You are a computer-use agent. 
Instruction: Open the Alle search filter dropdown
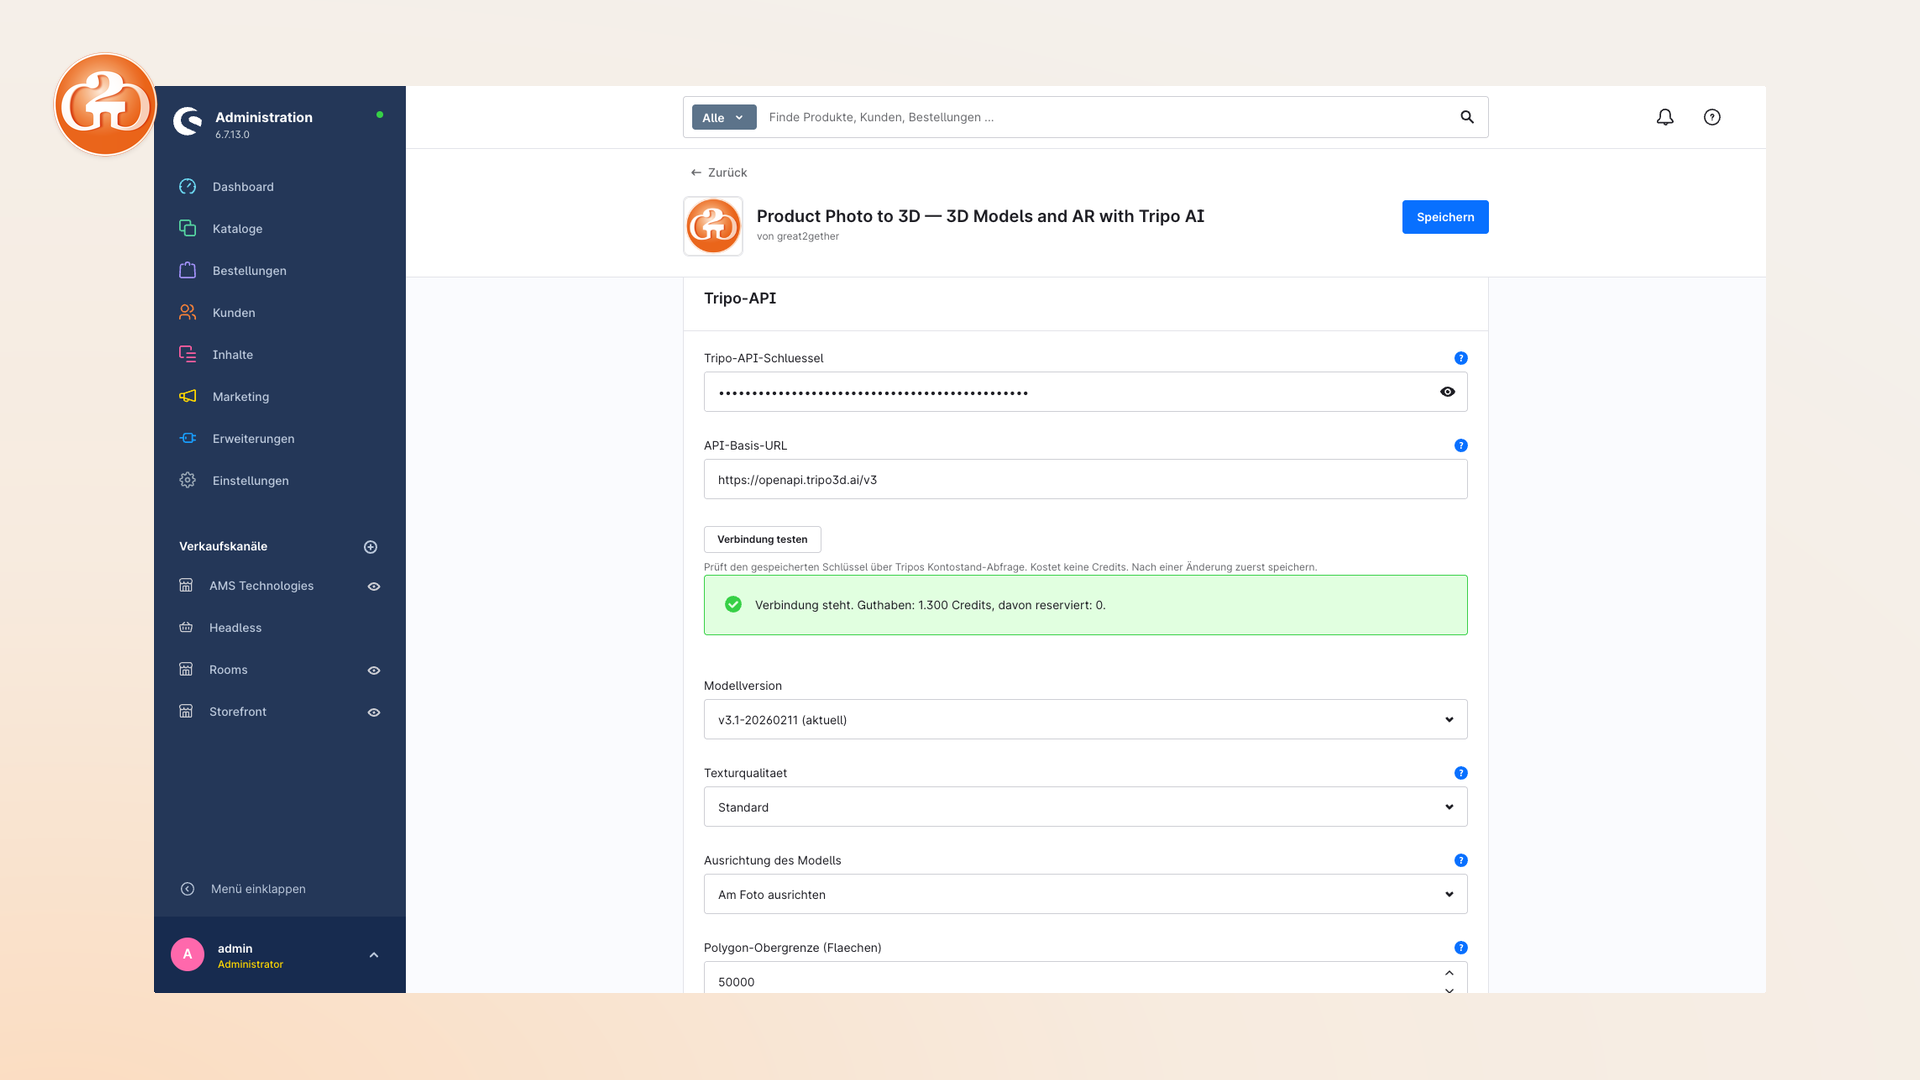coord(724,117)
